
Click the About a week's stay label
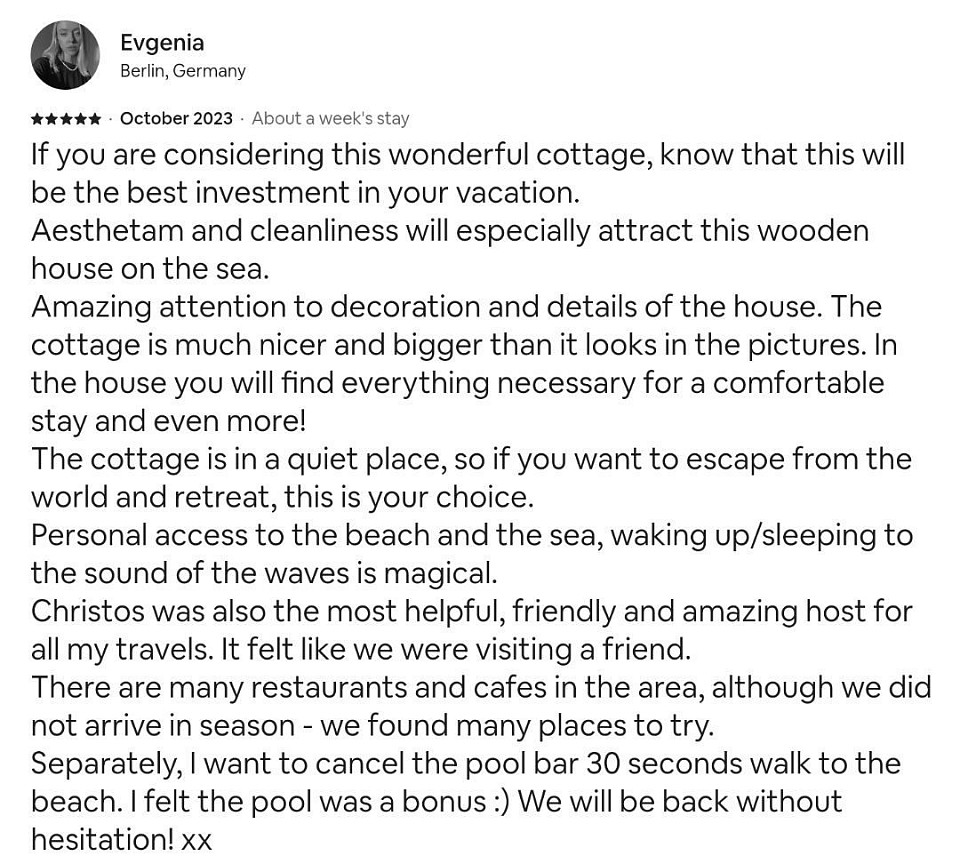[330, 118]
